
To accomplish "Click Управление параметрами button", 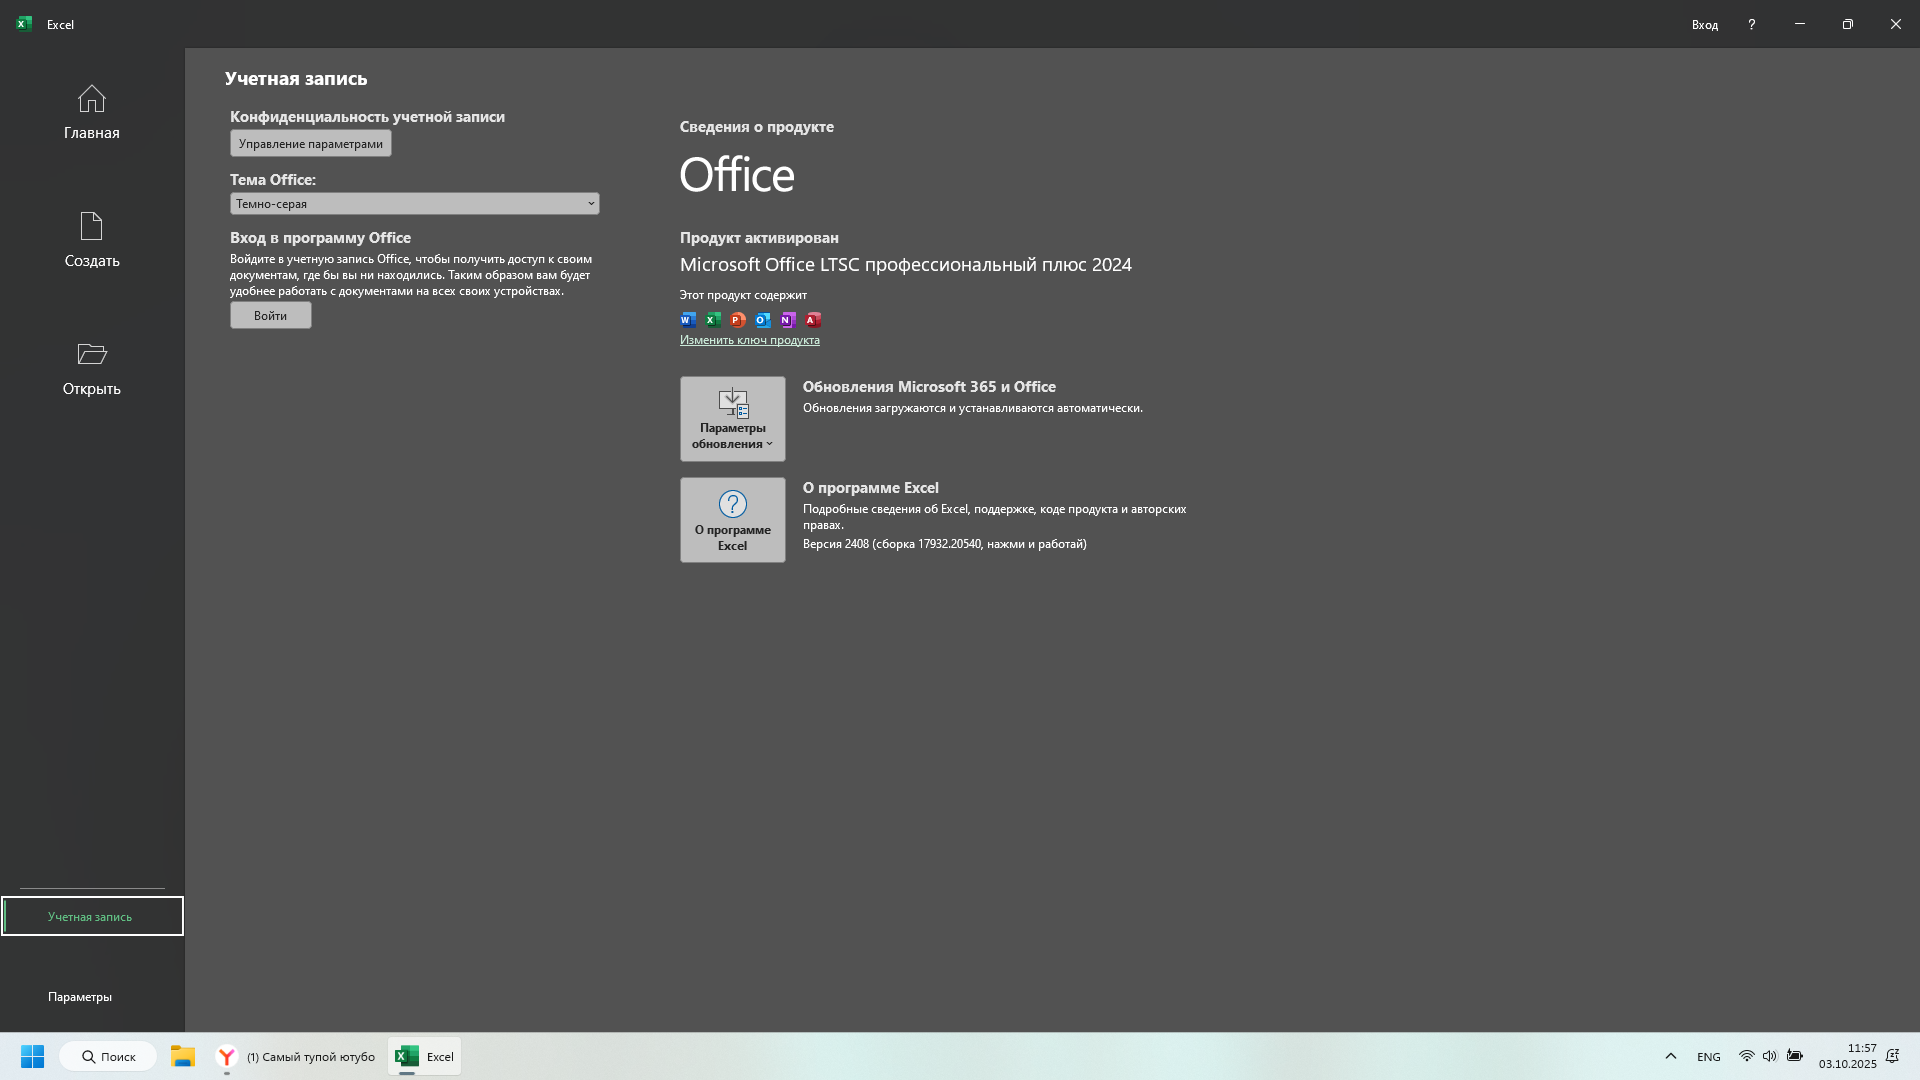I will (310, 144).
